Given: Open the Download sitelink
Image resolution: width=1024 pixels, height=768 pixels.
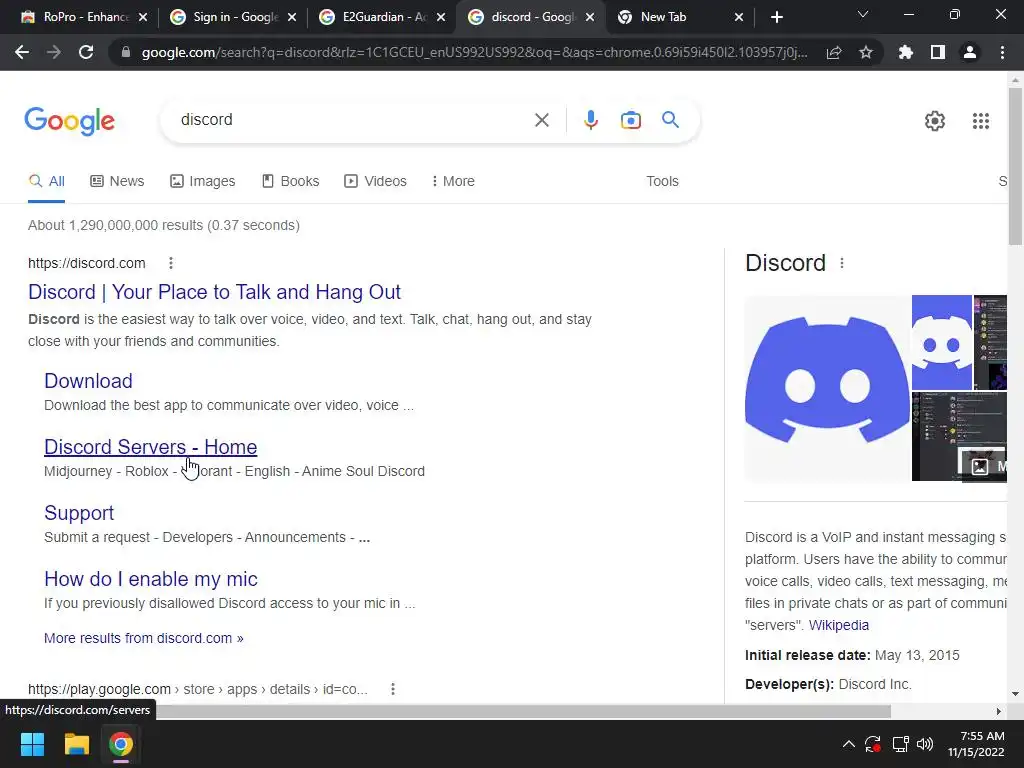Looking at the screenshot, I should tap(88, 381).
